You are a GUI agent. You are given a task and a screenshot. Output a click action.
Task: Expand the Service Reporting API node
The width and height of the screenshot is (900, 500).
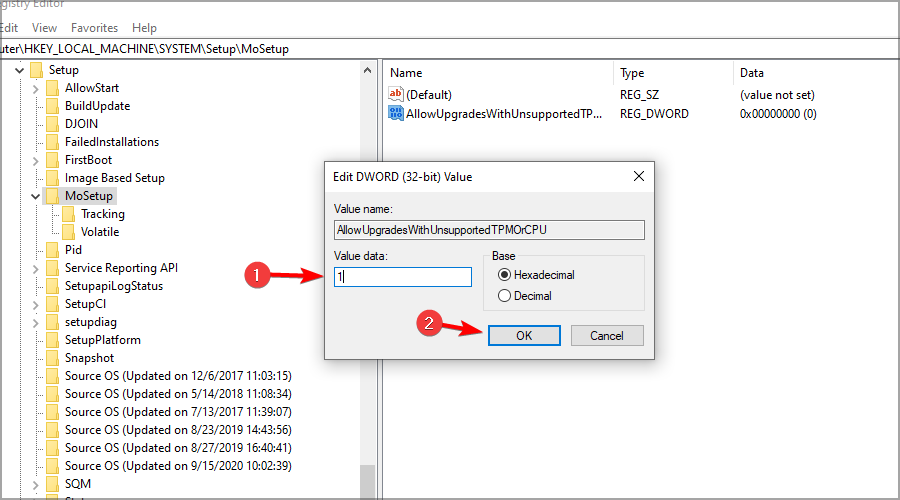(x=36, y=268)
